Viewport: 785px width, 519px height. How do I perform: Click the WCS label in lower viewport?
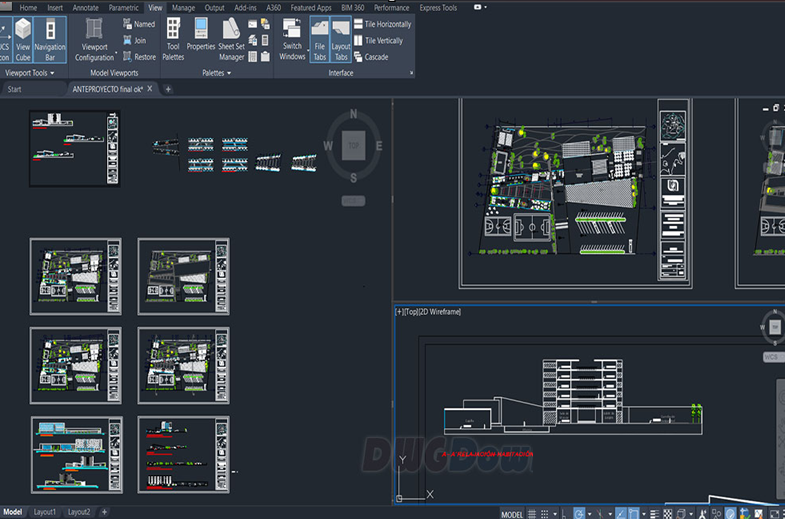click(771, 357)
